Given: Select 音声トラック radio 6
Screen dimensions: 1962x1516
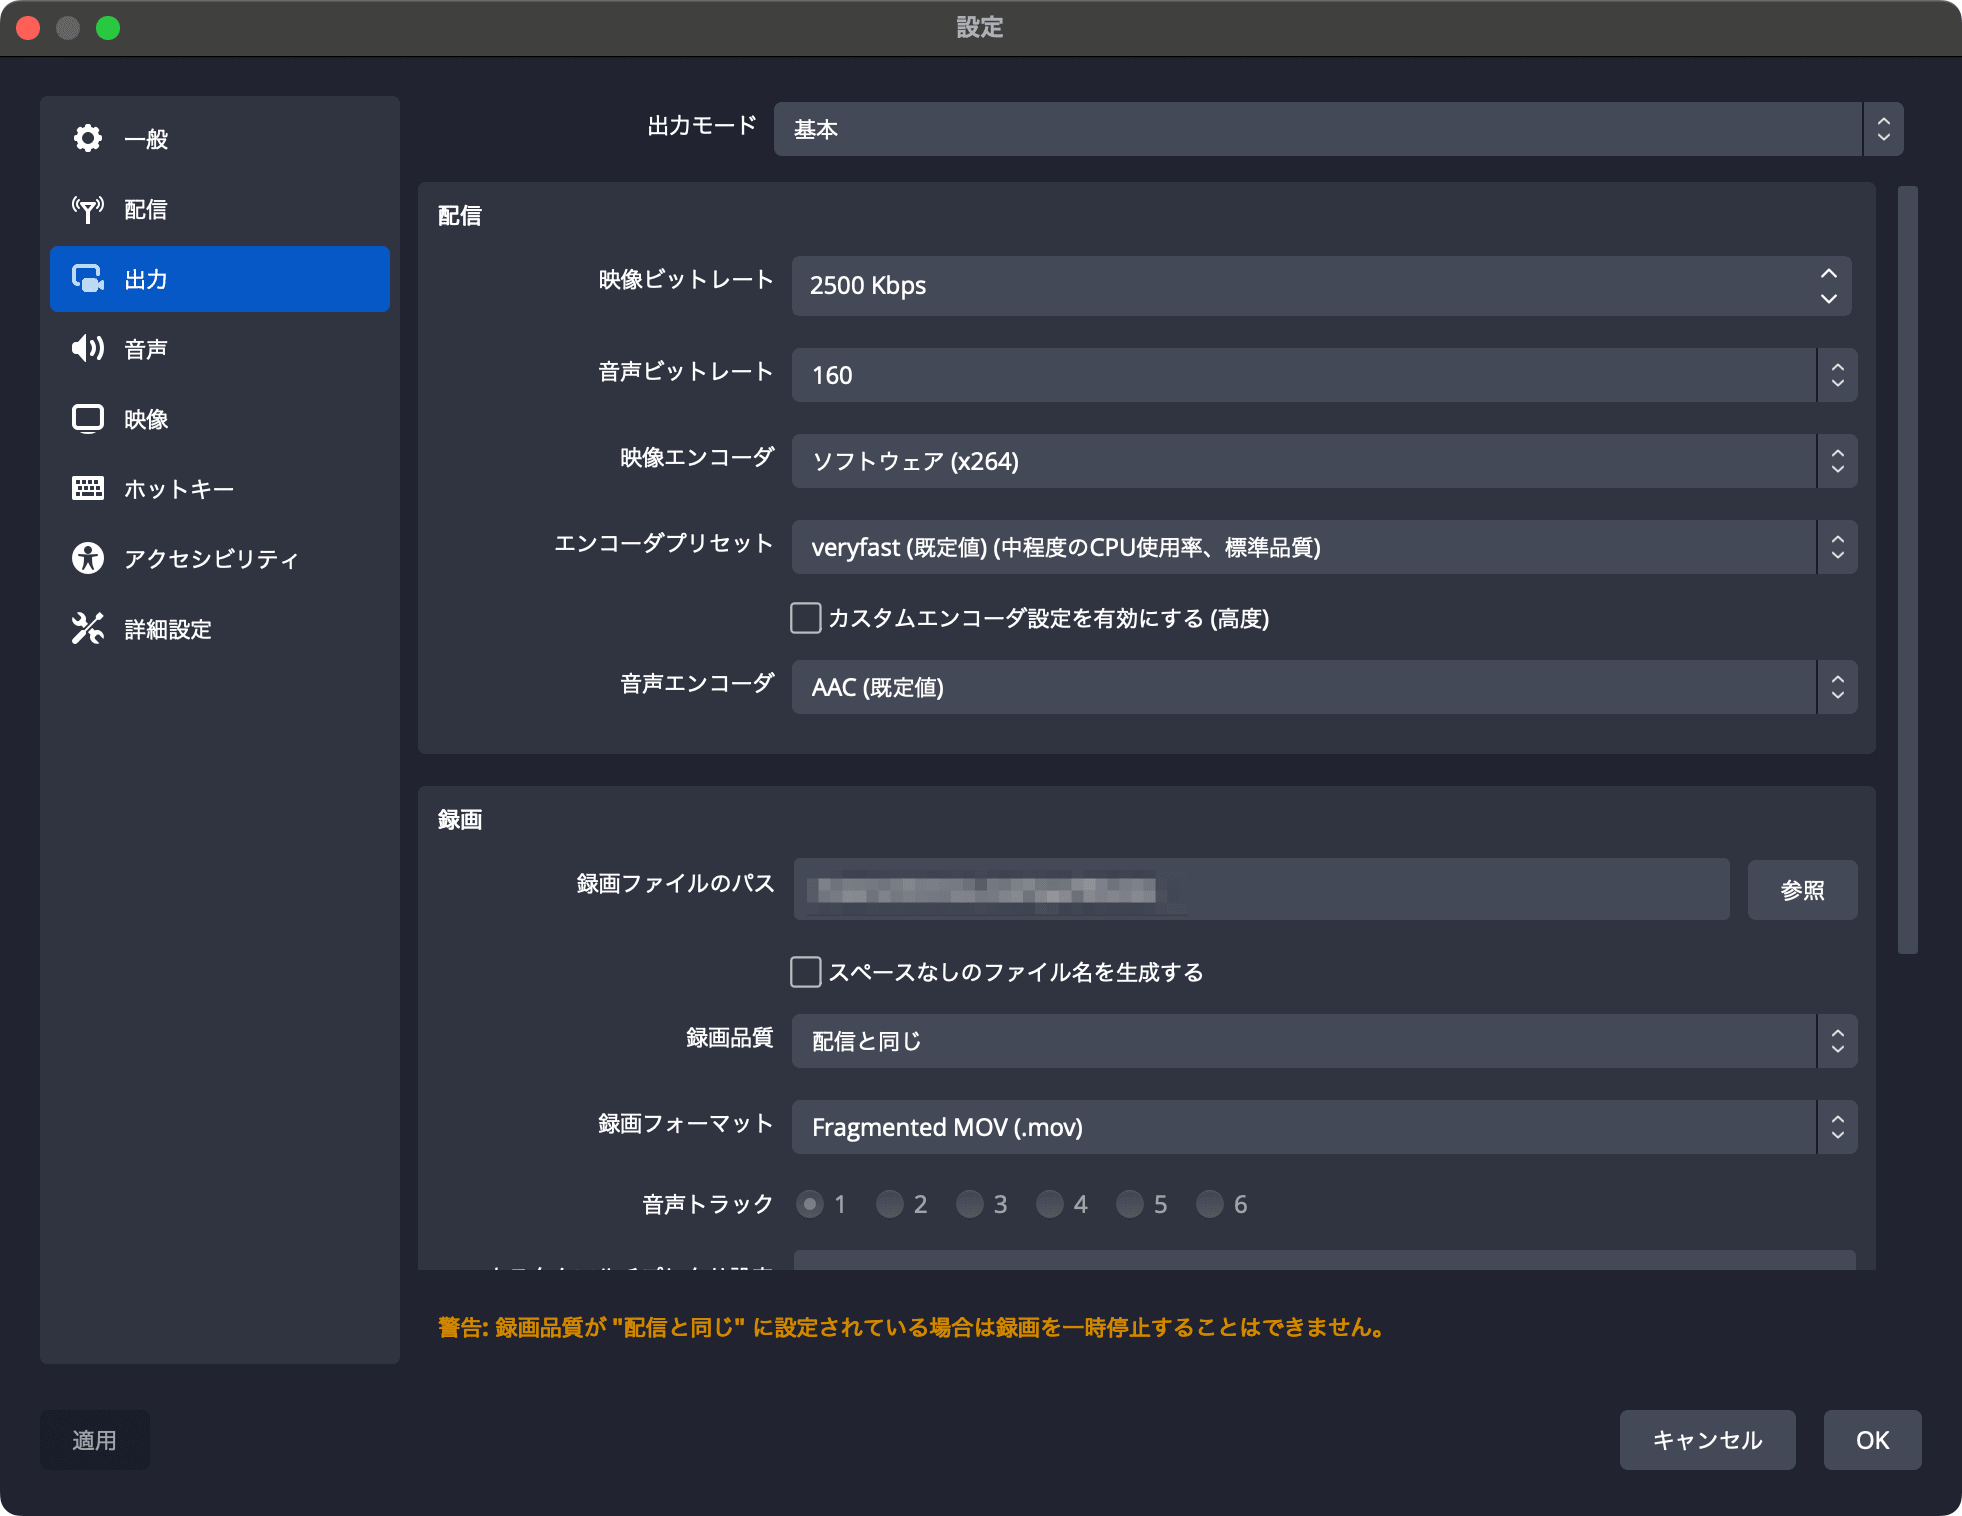Looking at the screenshot, I should [1210, 1204].
